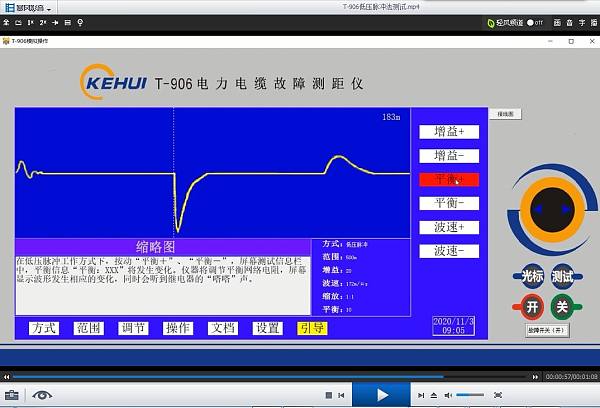This screenshot has width=600, height=408.
Task: Click the eye icon in the player bar
Action: coord(42,395)
